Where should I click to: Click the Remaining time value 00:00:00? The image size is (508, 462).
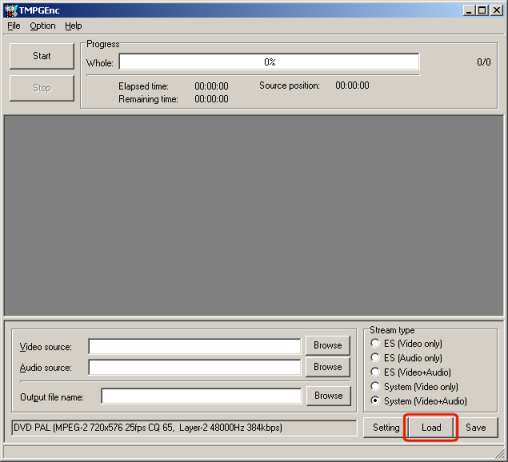point(211,99)
